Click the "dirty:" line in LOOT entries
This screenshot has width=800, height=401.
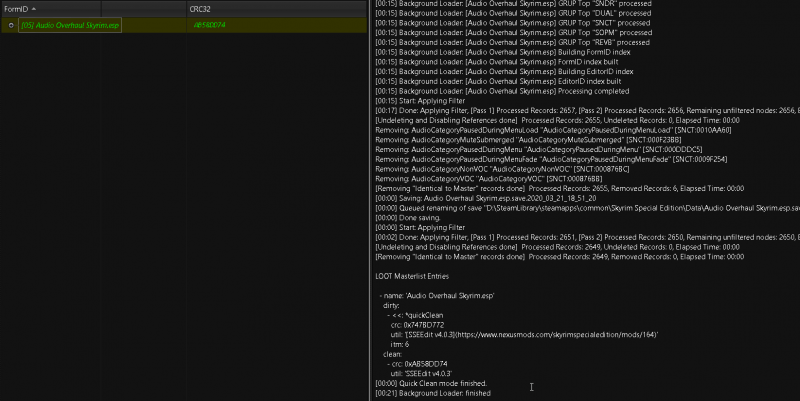coord(391,306)
